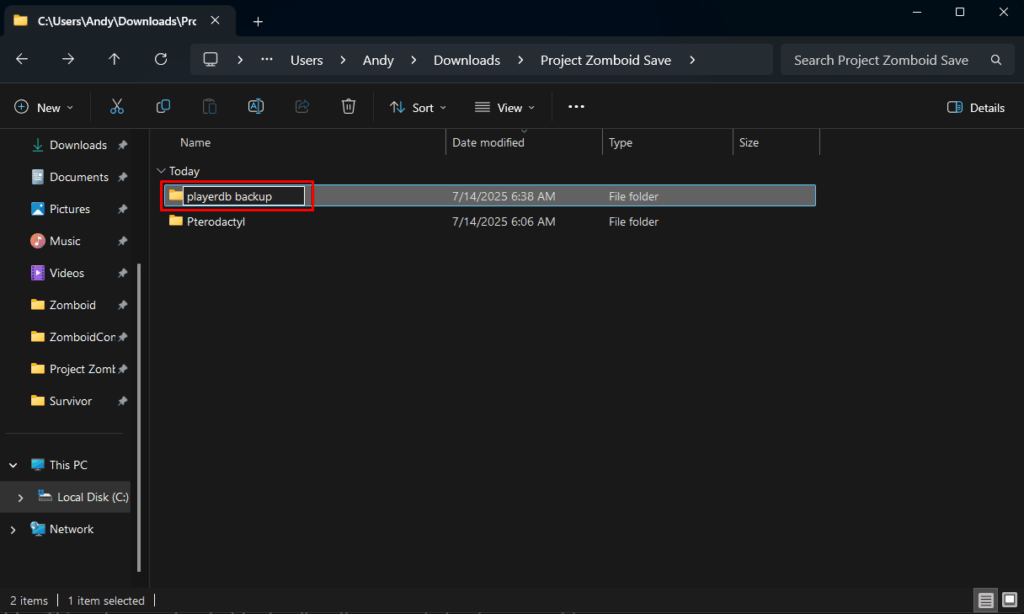1024x614 pixels.
Task: Open Music in the sidebar
Action: [65, 241]
